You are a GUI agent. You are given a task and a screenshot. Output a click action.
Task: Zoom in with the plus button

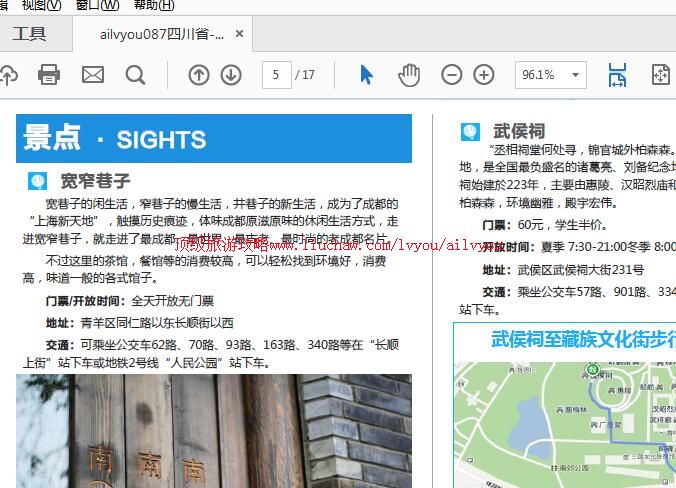484,75
